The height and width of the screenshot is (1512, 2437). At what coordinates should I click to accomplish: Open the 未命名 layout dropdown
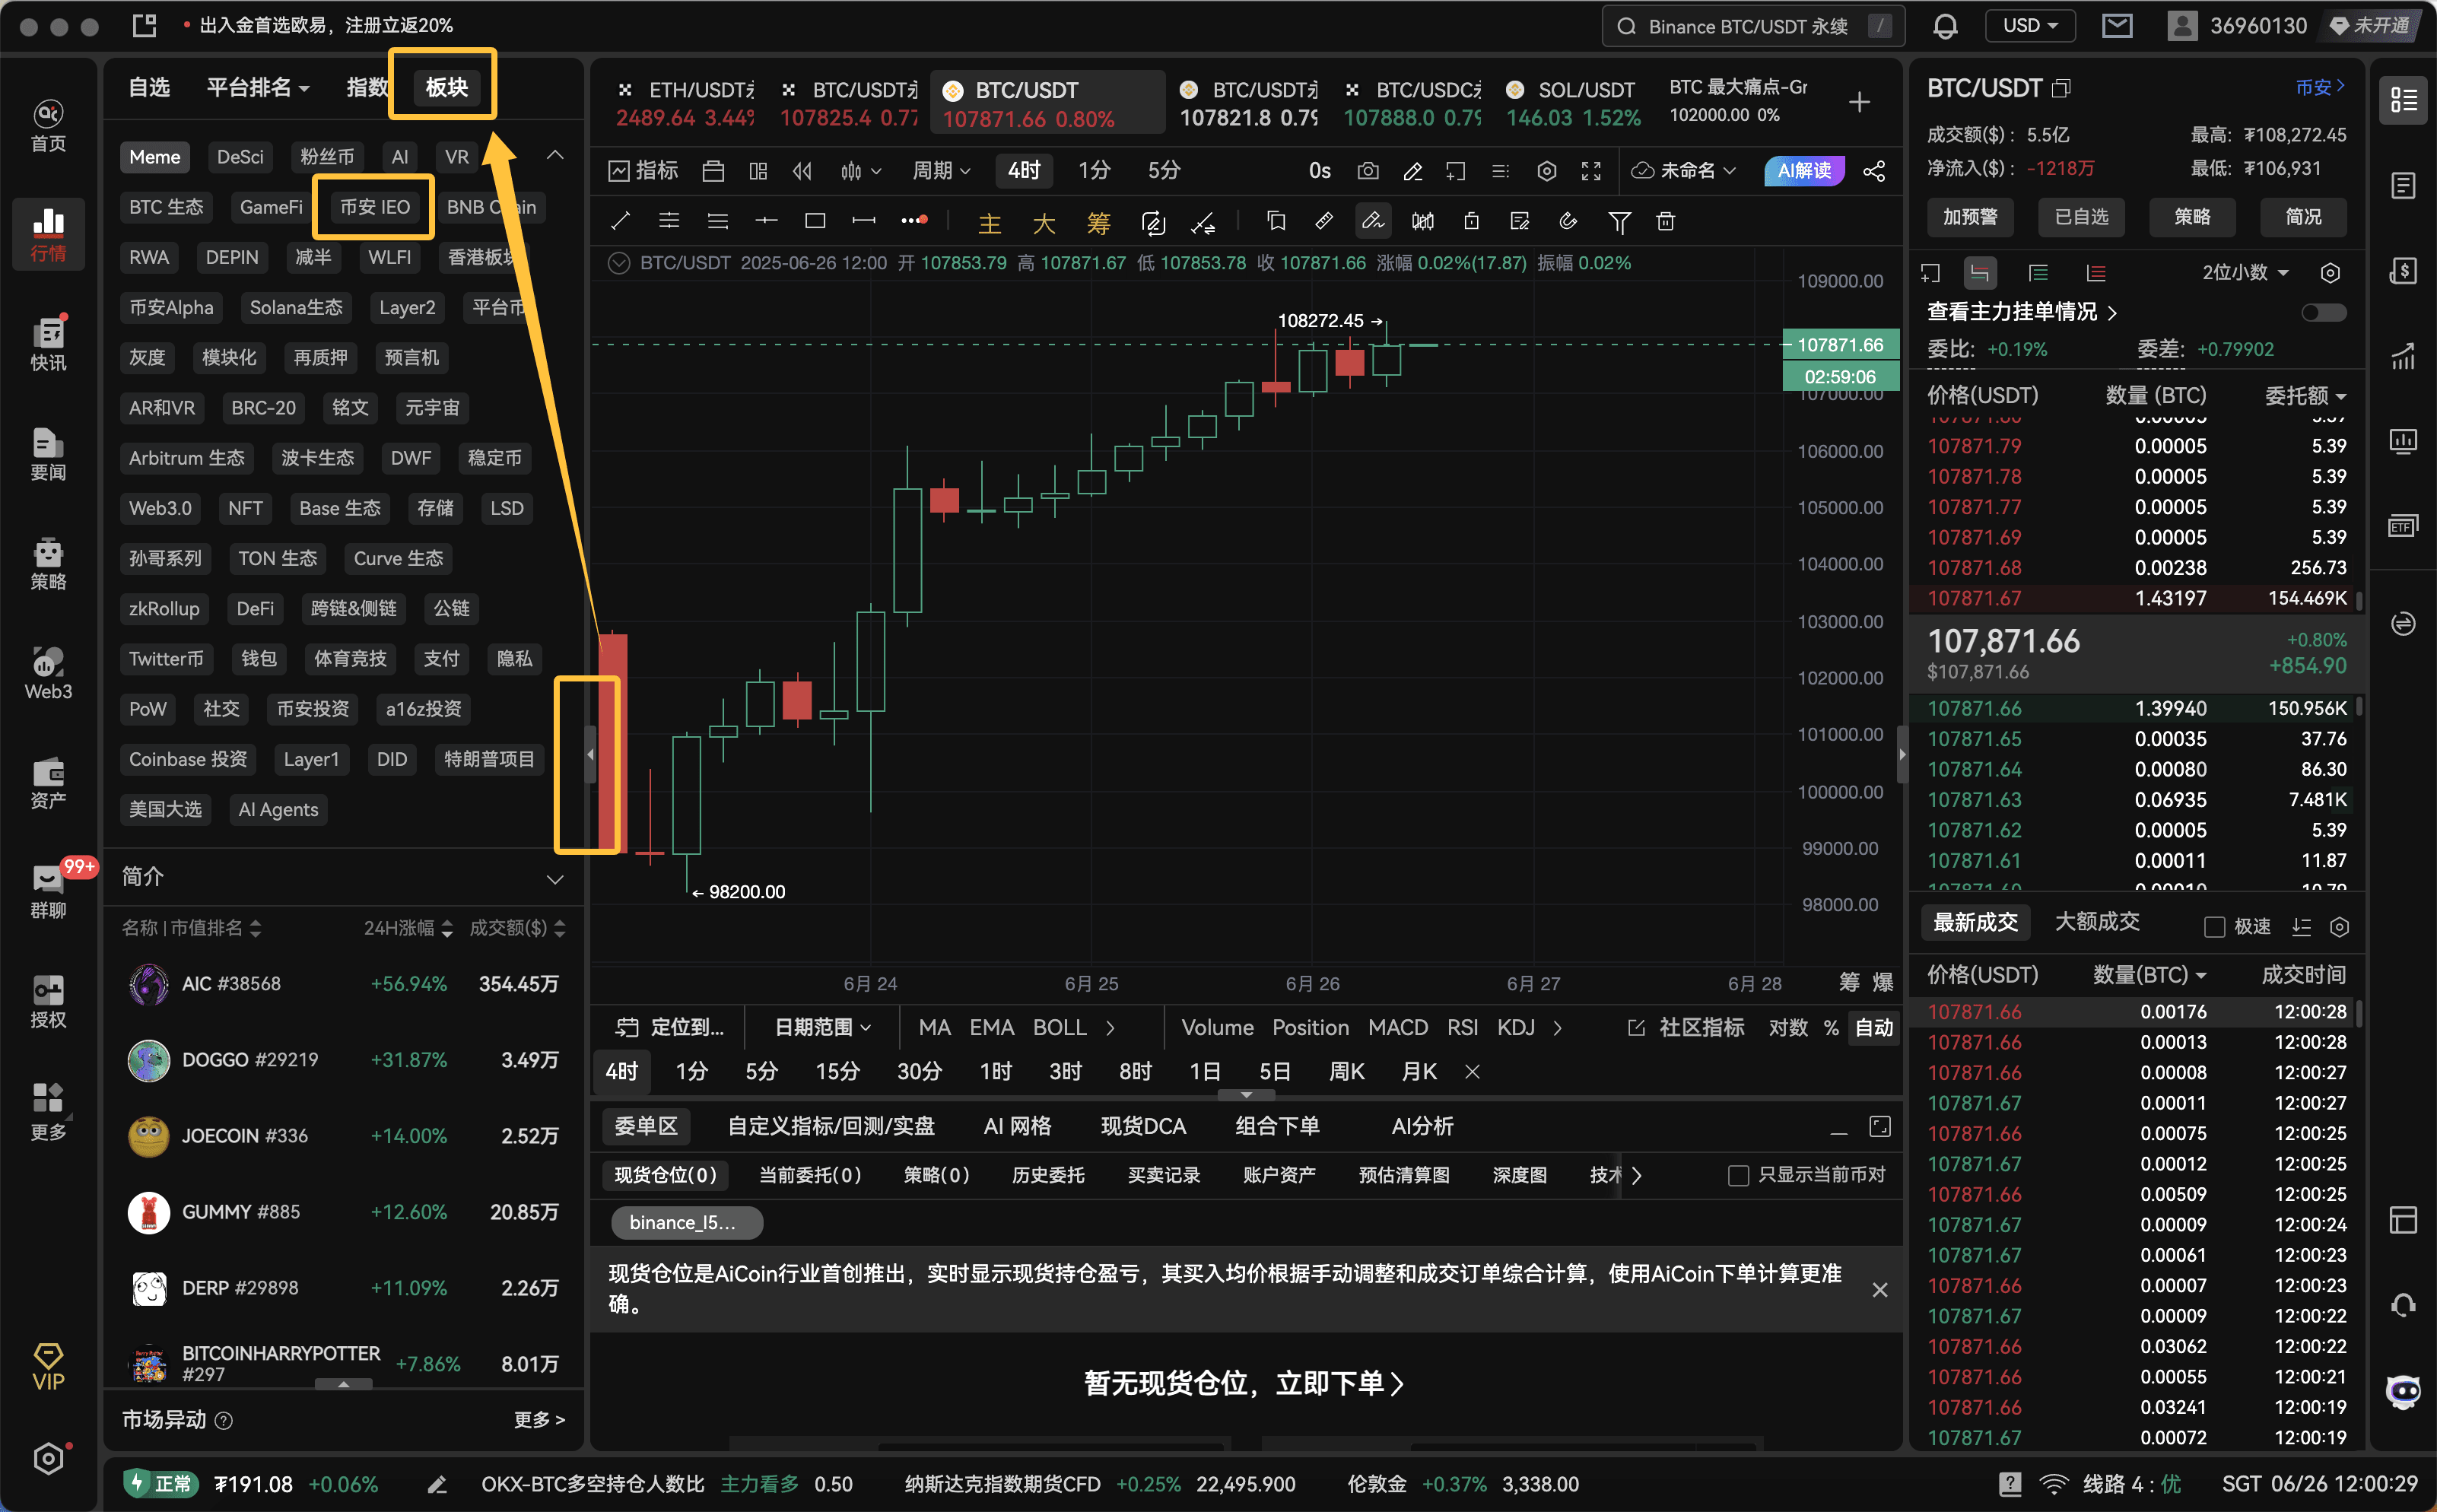point(1685,171)
